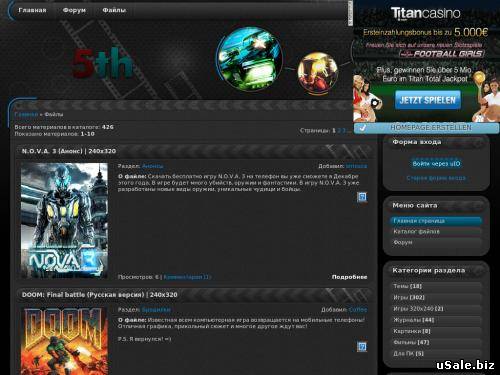Click the green racing game circle image
This screenshot has height=375, width=500.
(250, 59)
